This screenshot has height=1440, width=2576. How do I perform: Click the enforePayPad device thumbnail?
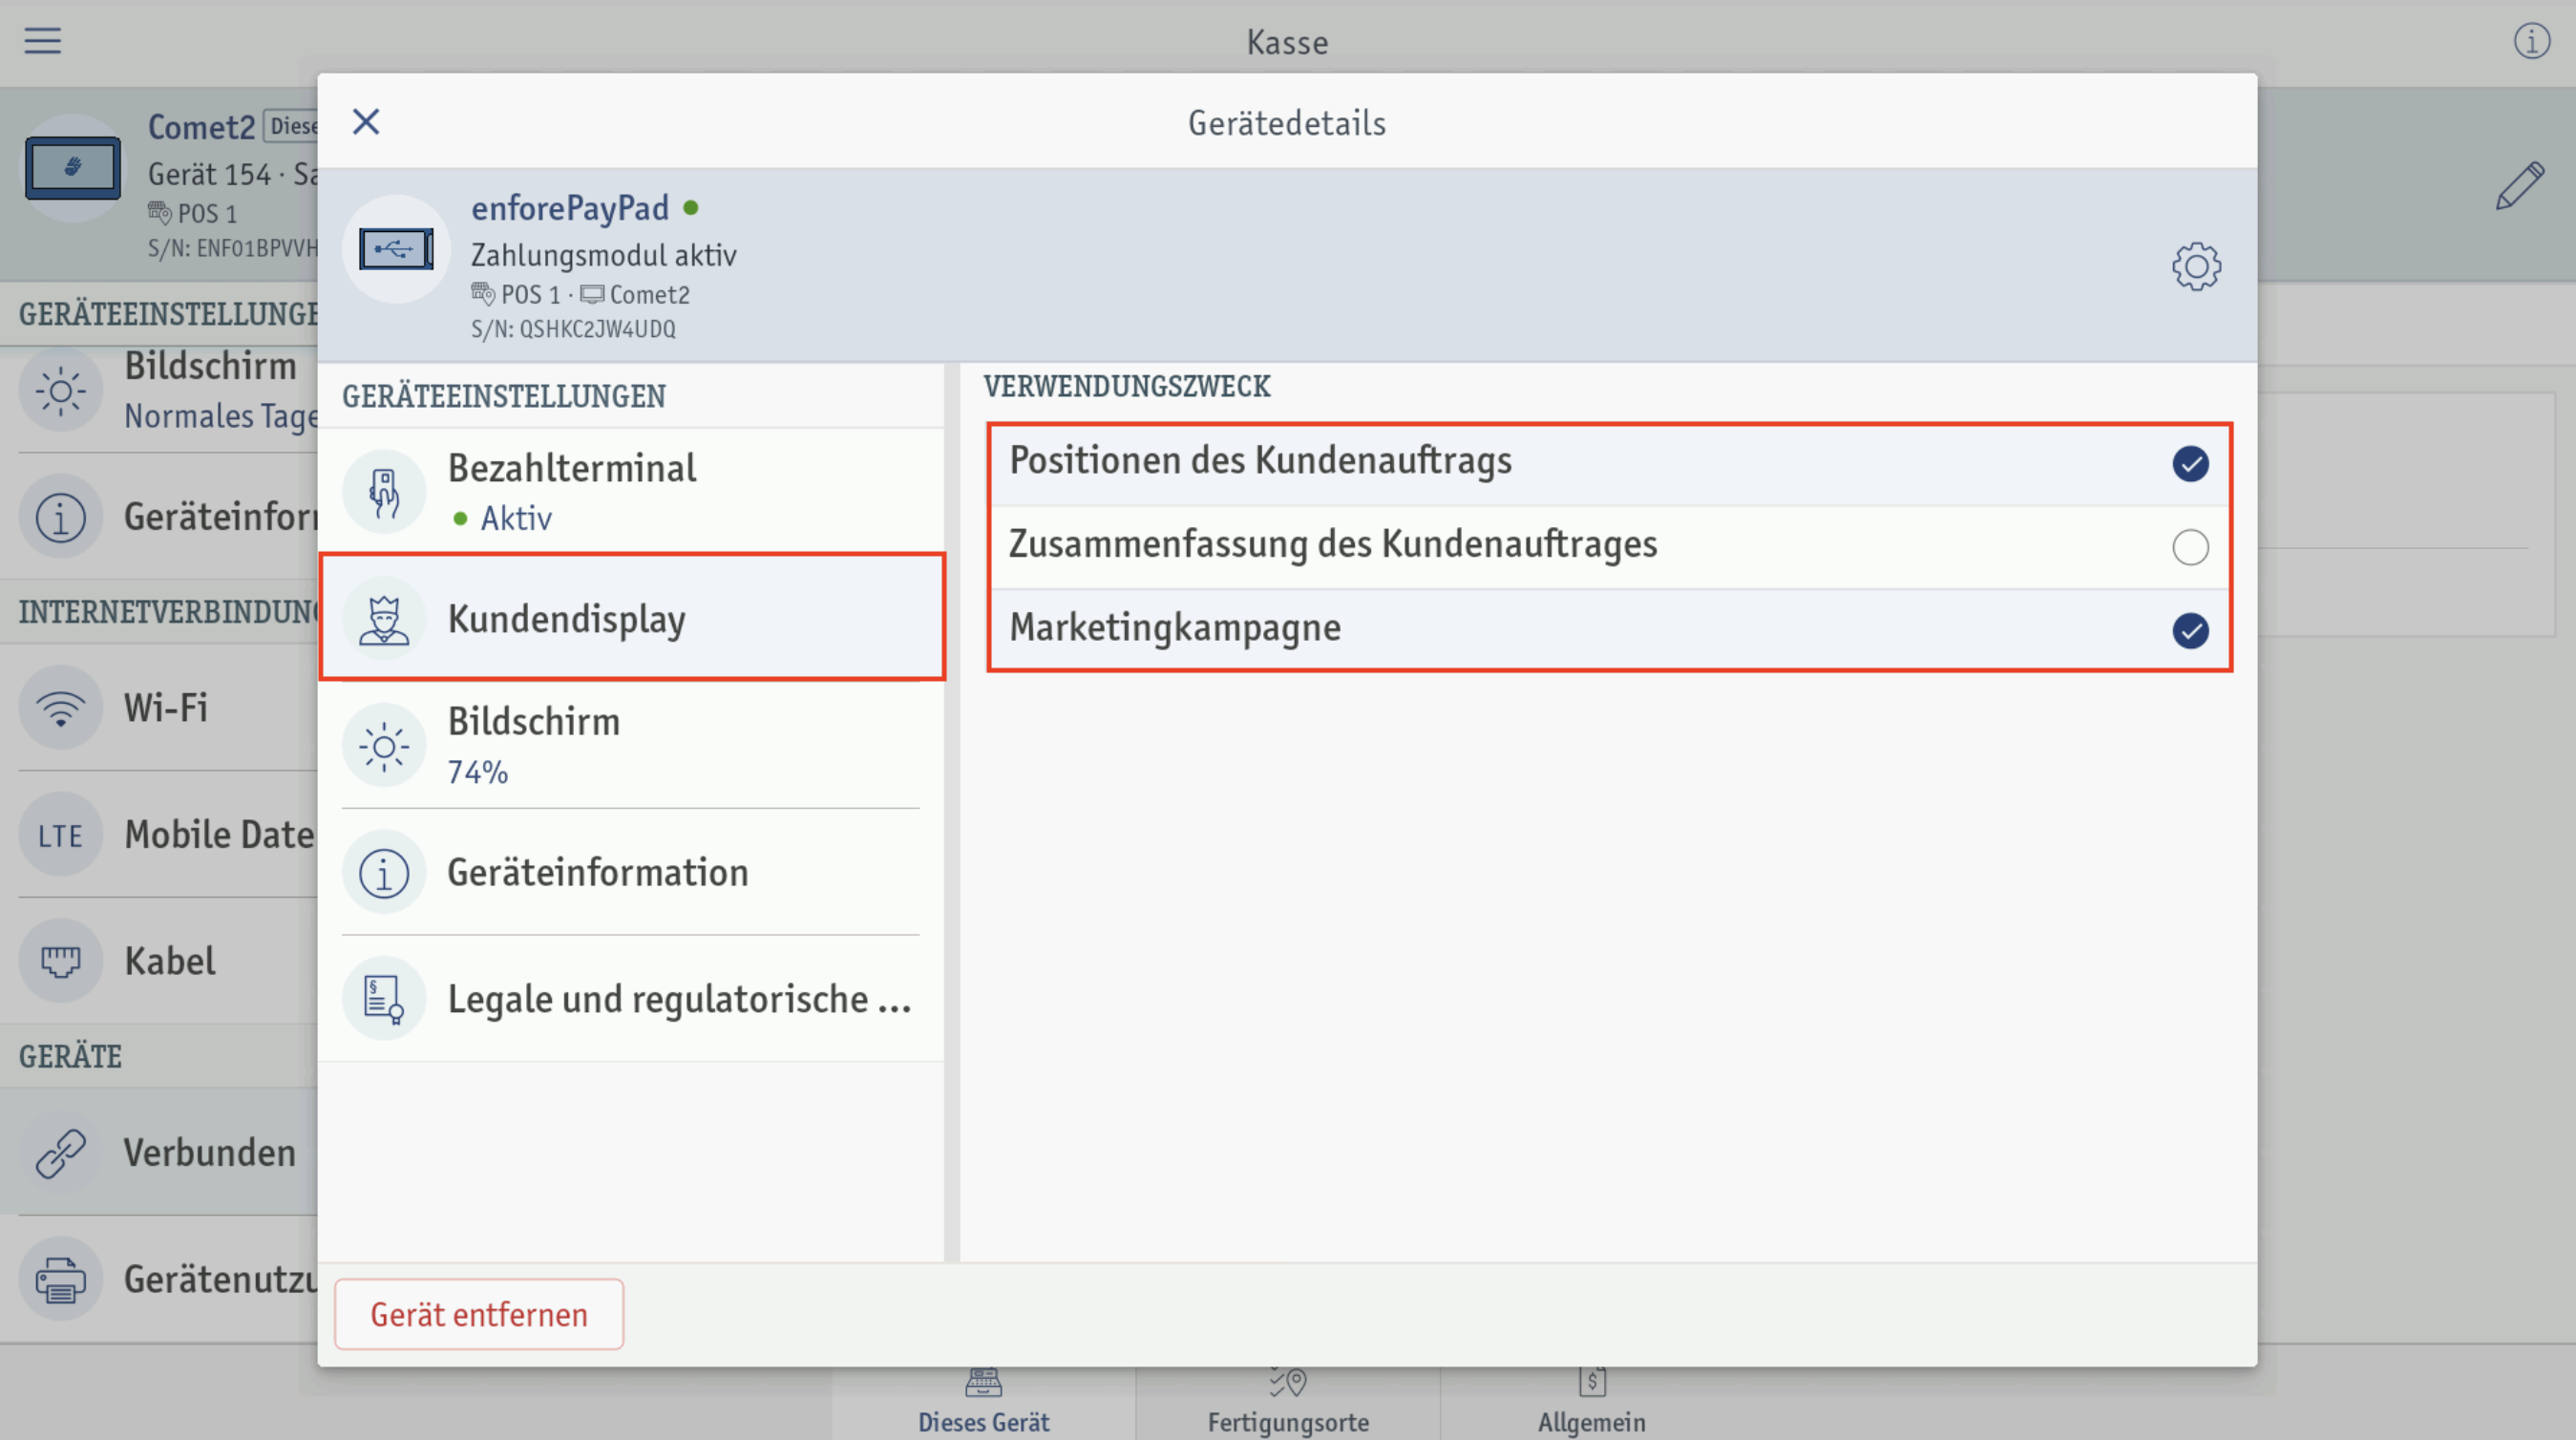[x=397, y=249]
